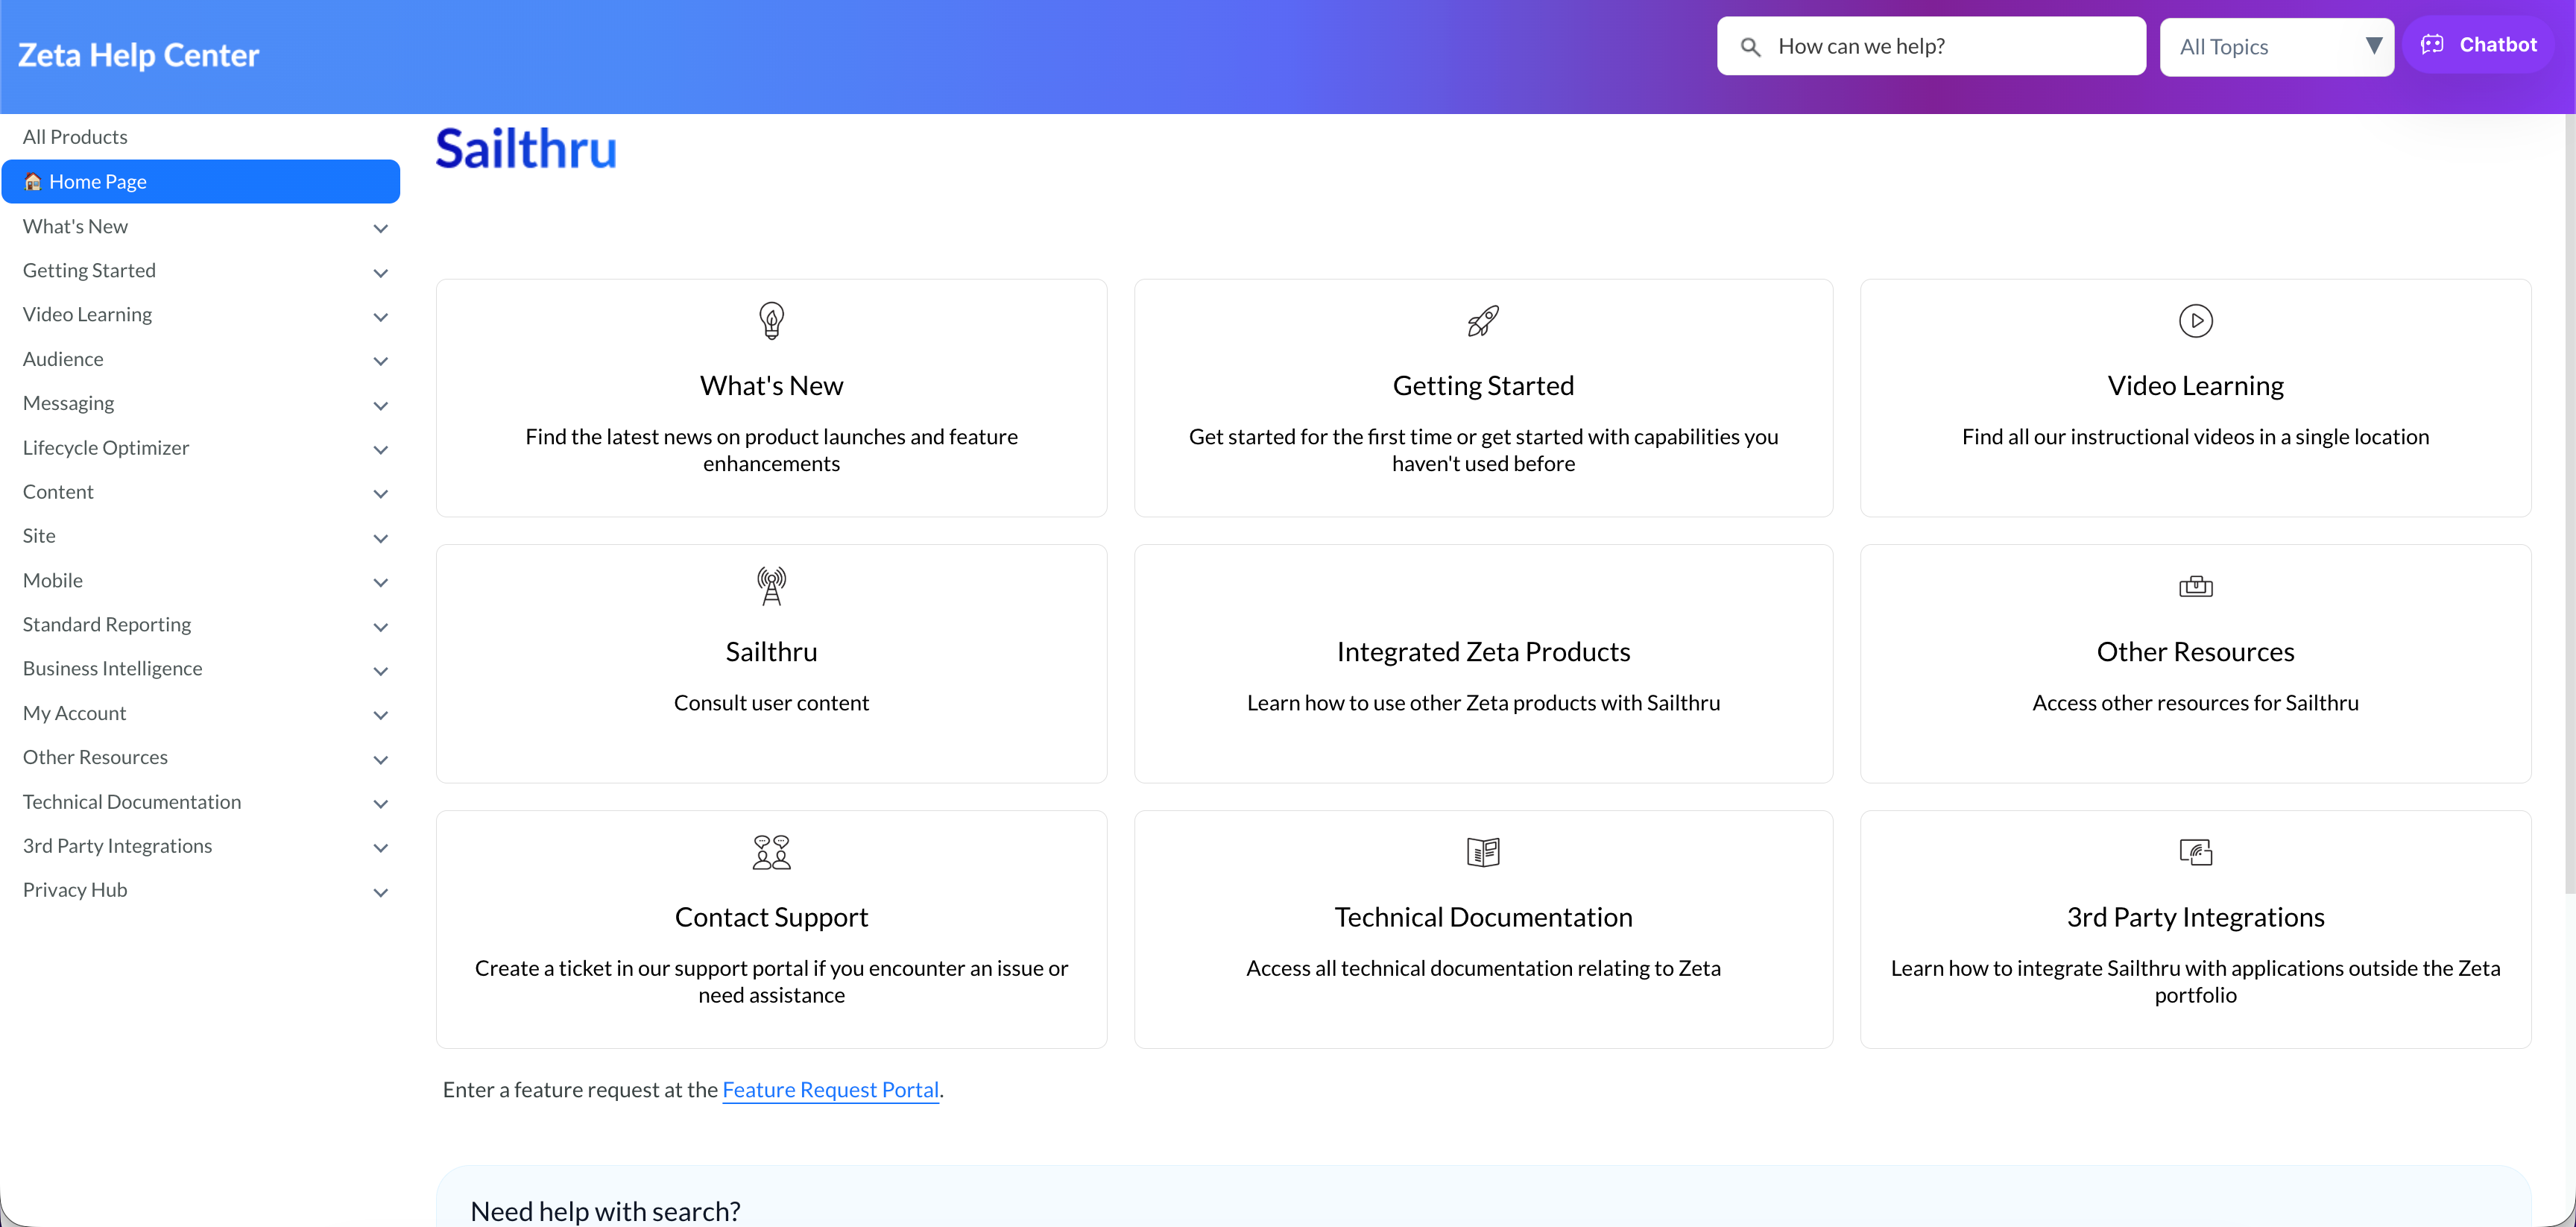Open My Account in the sidebar
Screen dimensions: 2576x1227
(x=74, y=713)
